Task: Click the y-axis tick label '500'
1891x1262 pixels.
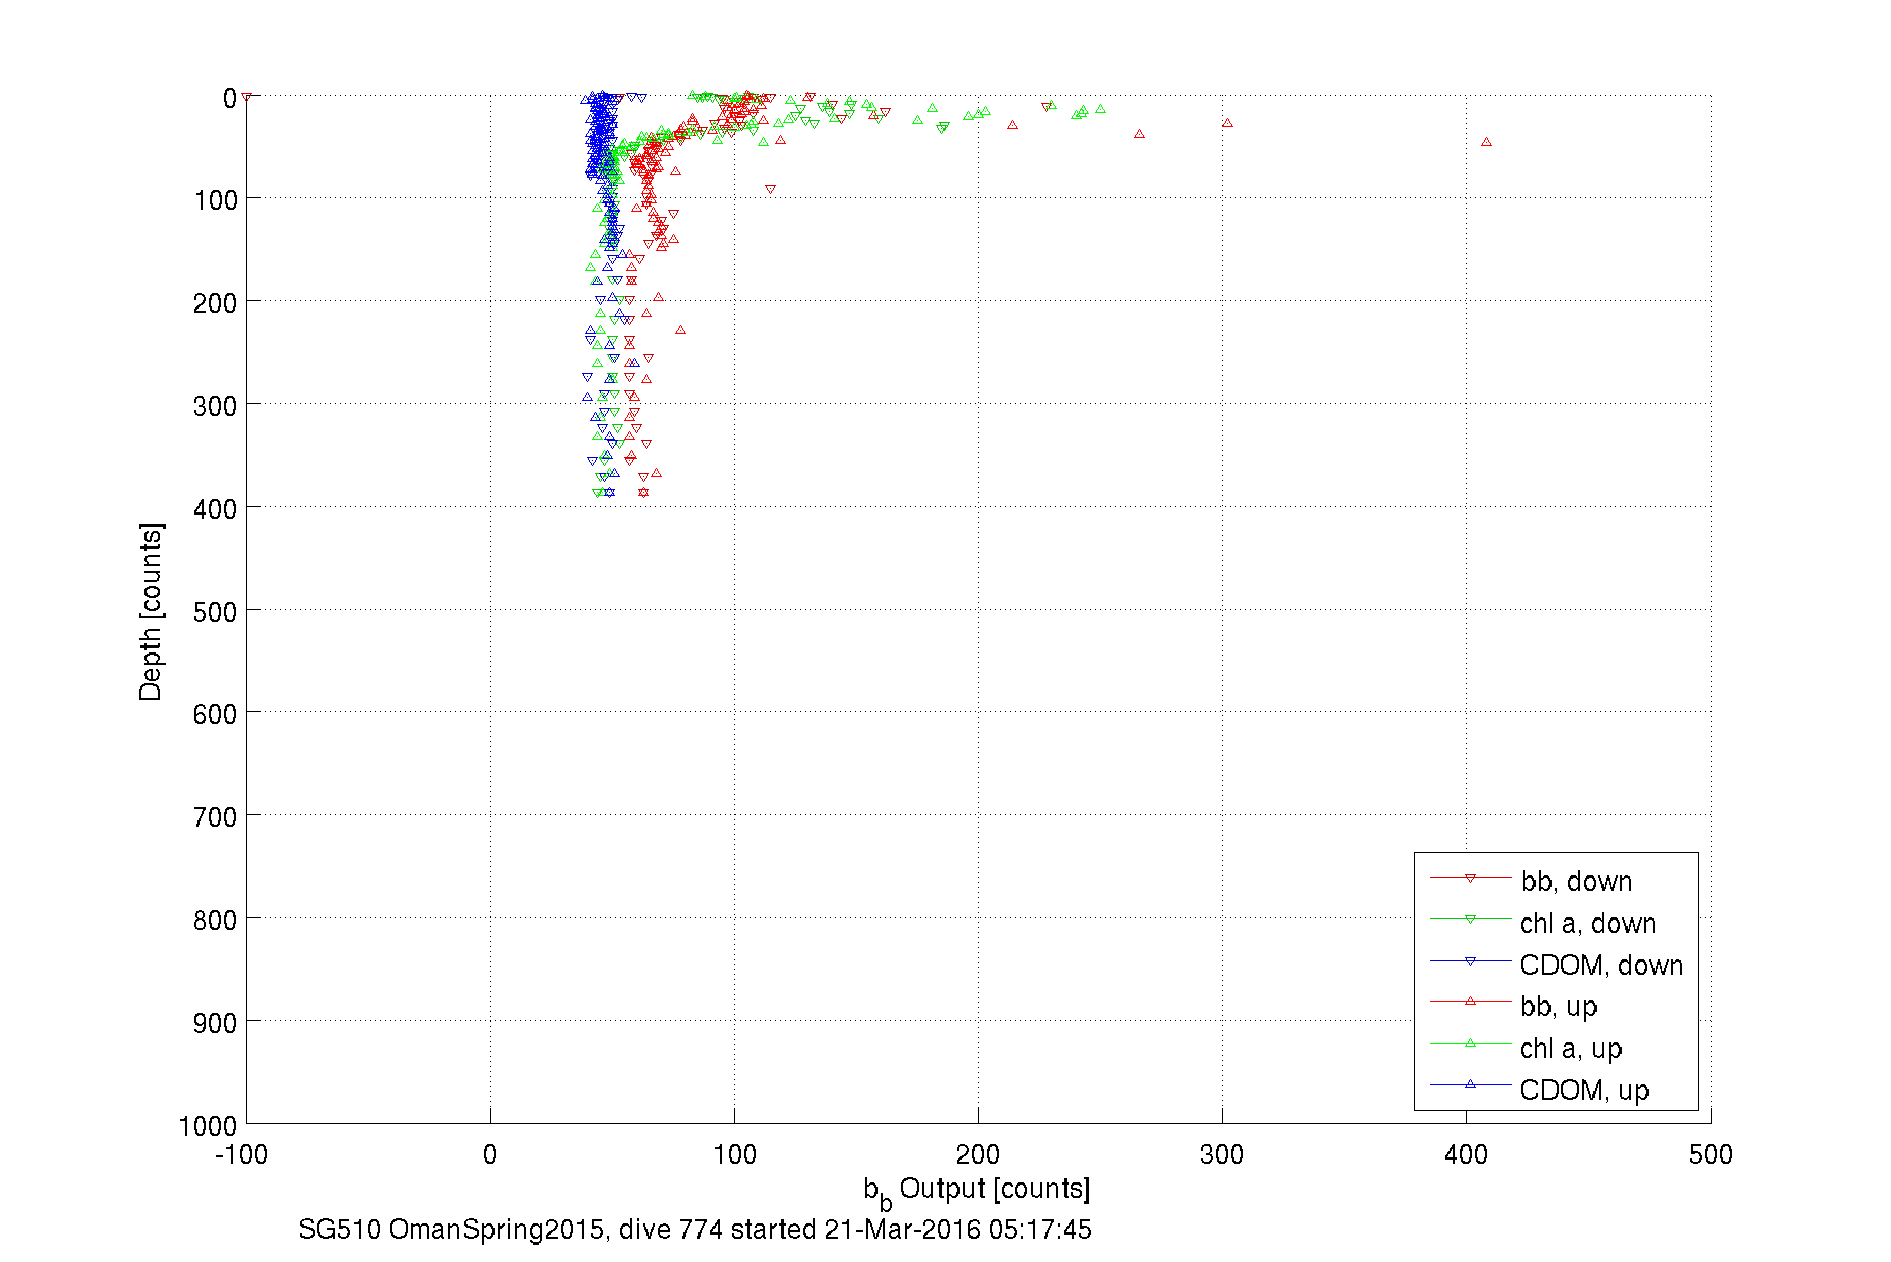Action: [215, 612]
